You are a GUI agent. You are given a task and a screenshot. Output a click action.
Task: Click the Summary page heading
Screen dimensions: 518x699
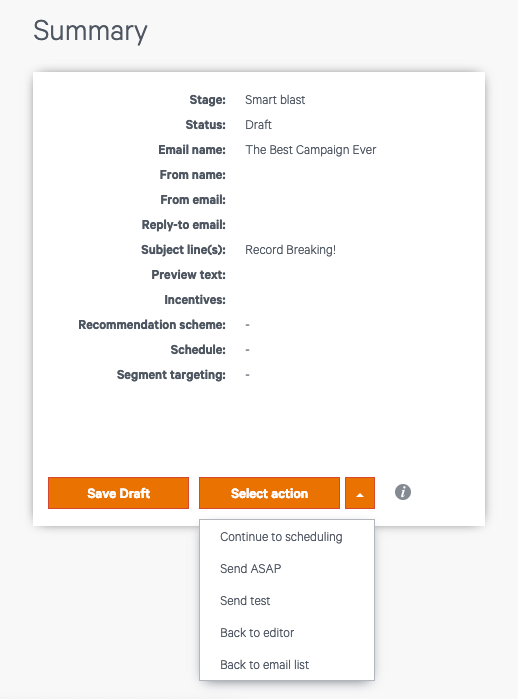pos(90,31)
